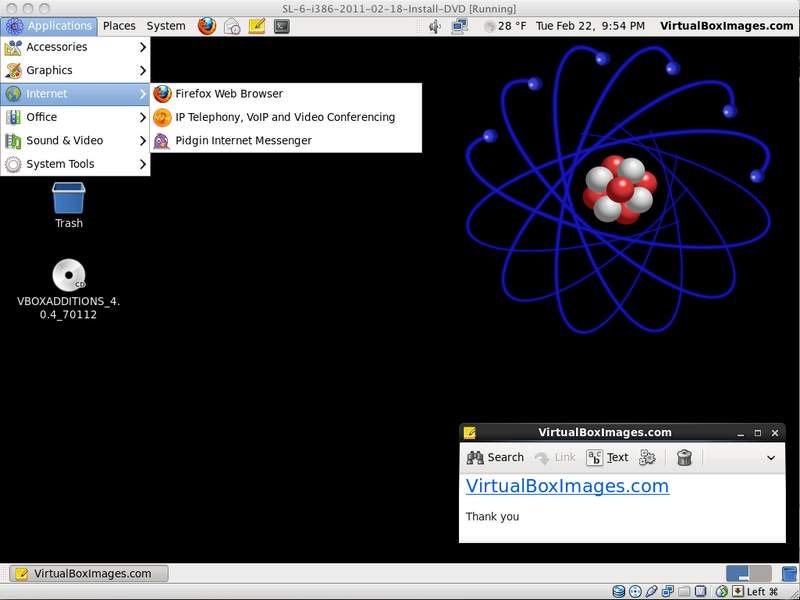Viewport: 800px width, 600px height.
Task: Click the 28 °F weather applet
Action: click(505, 26)
